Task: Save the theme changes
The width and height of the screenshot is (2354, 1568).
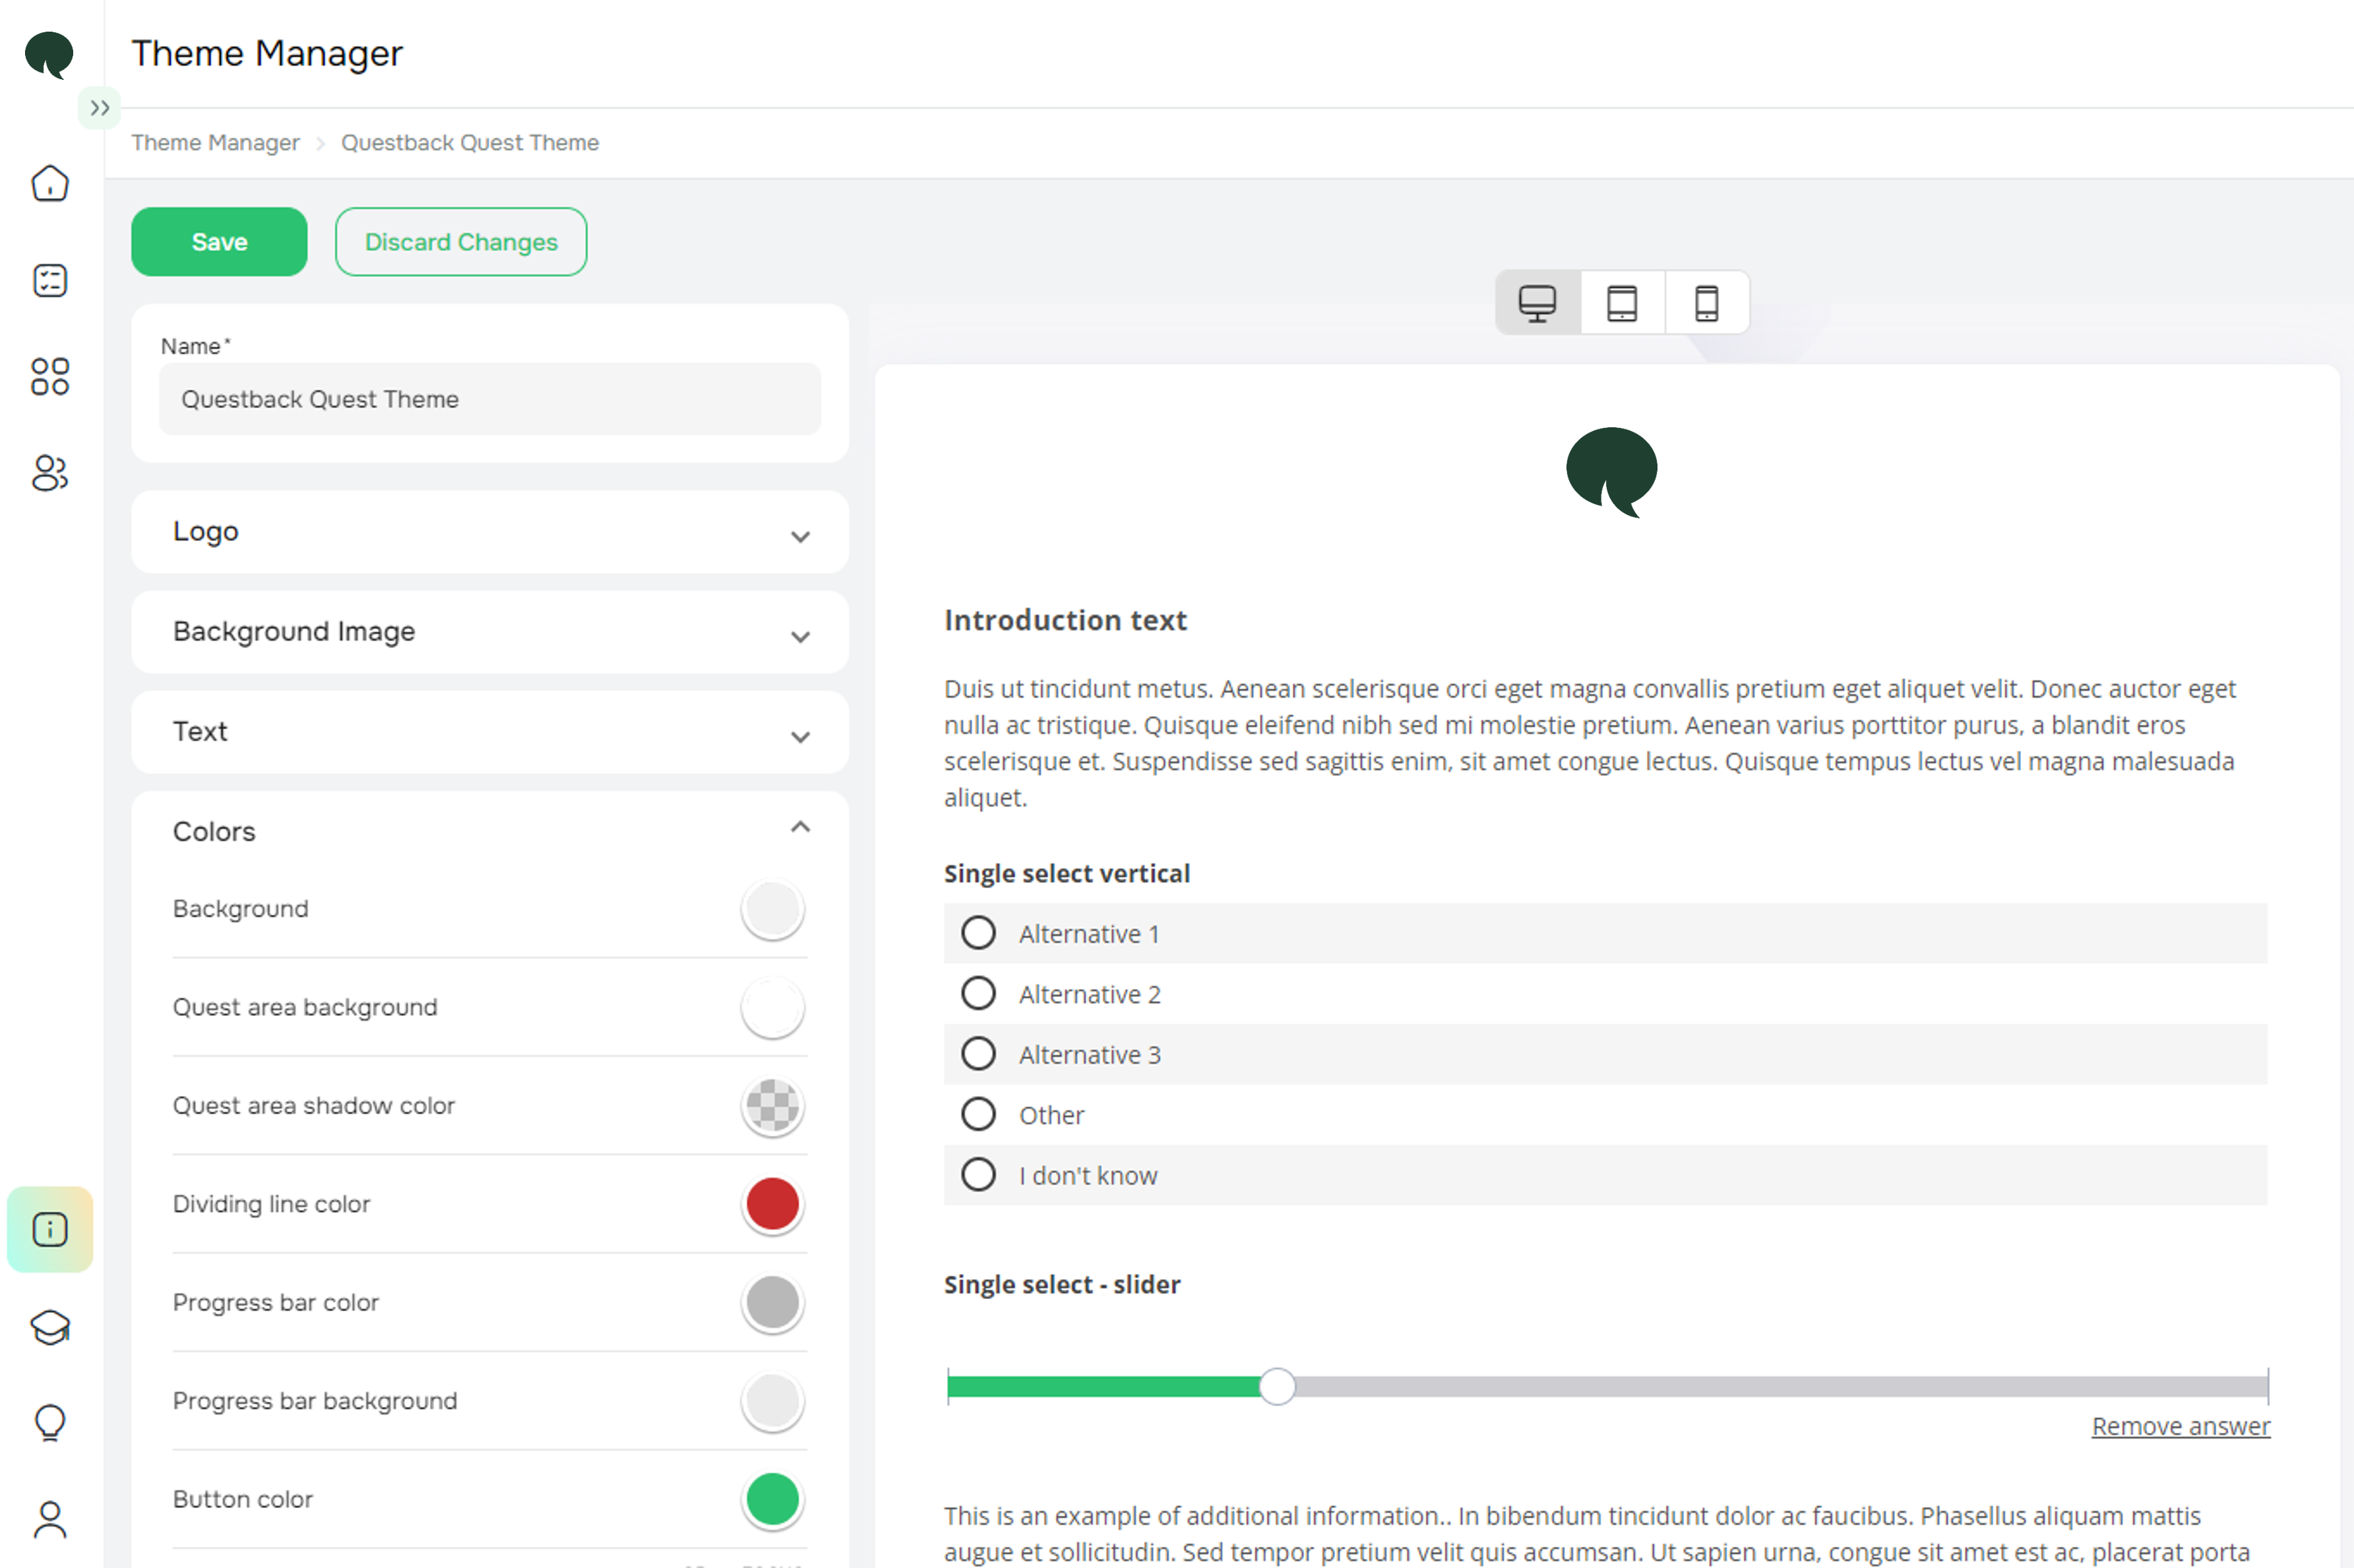Action: click(218, 241)
